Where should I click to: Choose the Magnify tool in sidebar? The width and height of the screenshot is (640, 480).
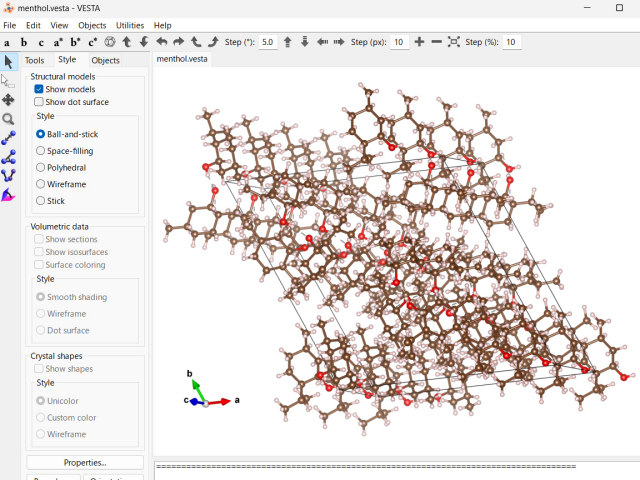pyautogui.click(x=8, y=119)
